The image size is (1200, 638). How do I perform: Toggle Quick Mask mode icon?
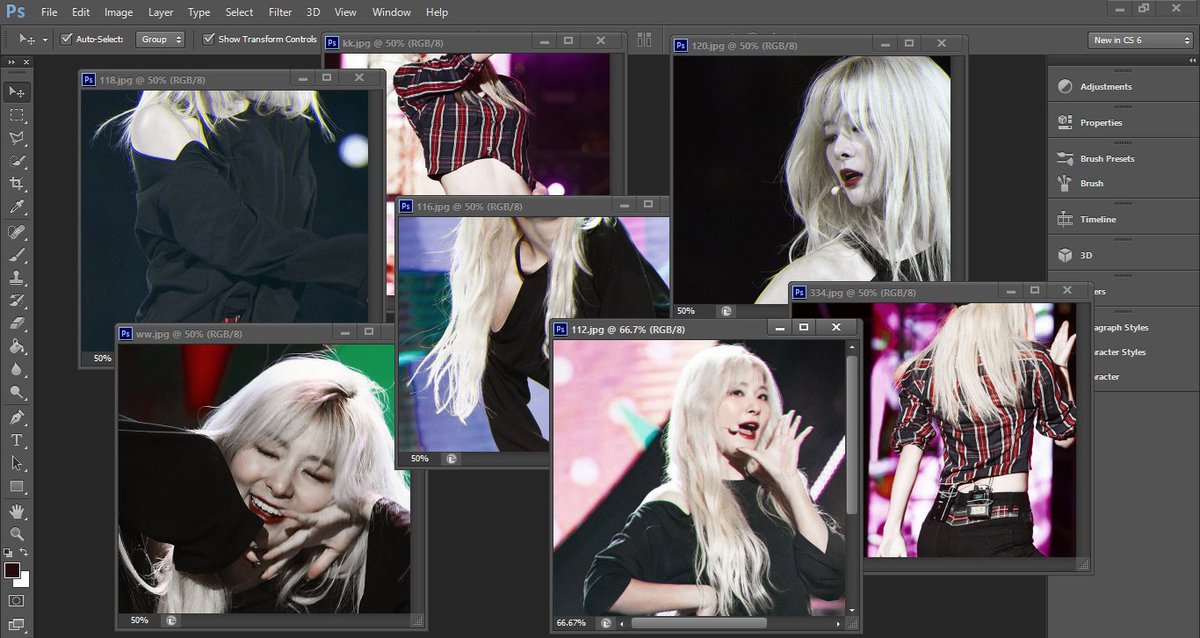(x=17, y=600)
